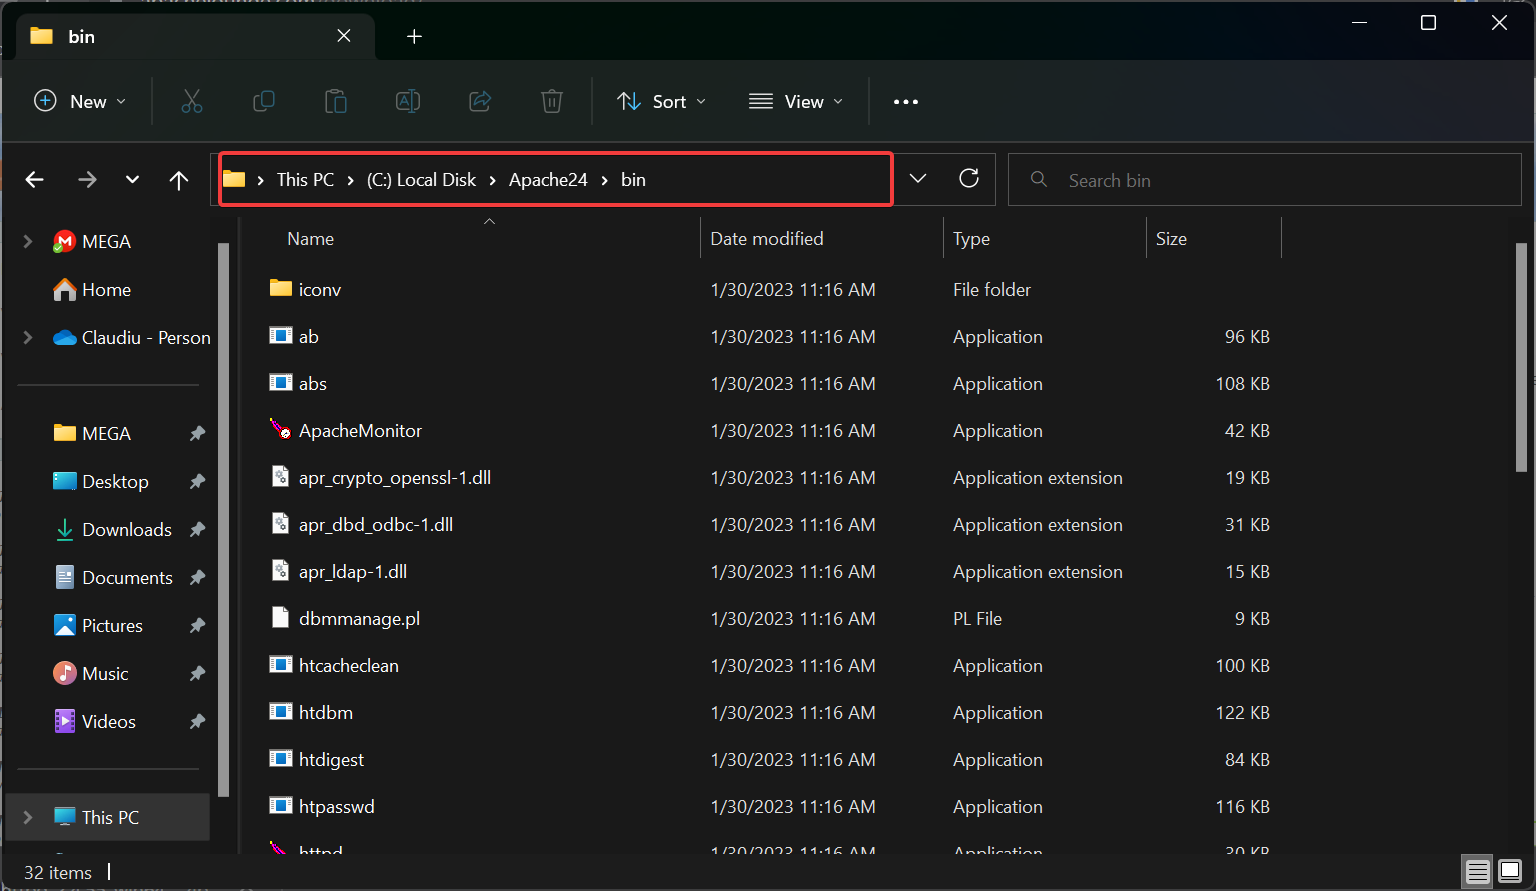This screenshot has width=1536, height=891.
Task: Refresh the current folder view
Action: point(968,179)
